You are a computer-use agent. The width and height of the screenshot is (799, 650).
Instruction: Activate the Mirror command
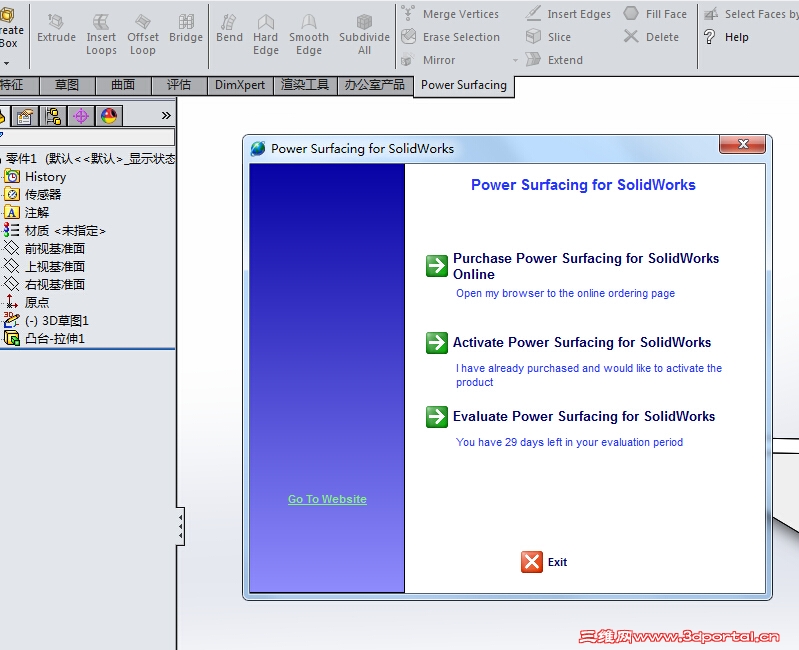coord(428,60)
